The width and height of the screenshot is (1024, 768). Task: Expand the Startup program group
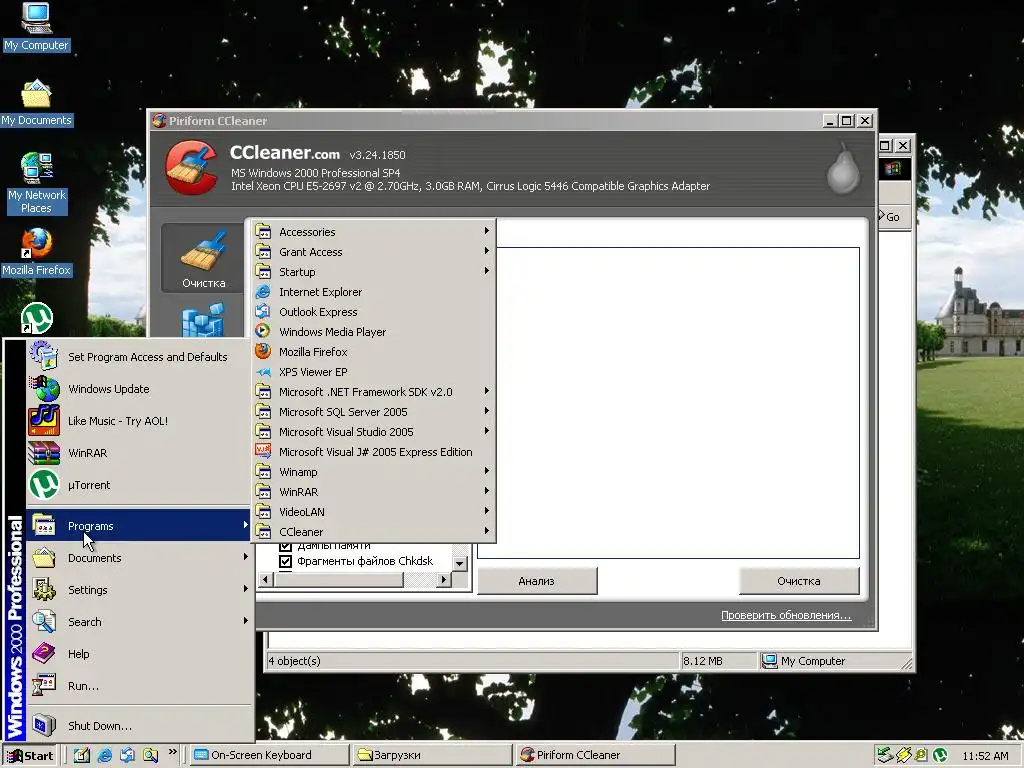point(373,272)
